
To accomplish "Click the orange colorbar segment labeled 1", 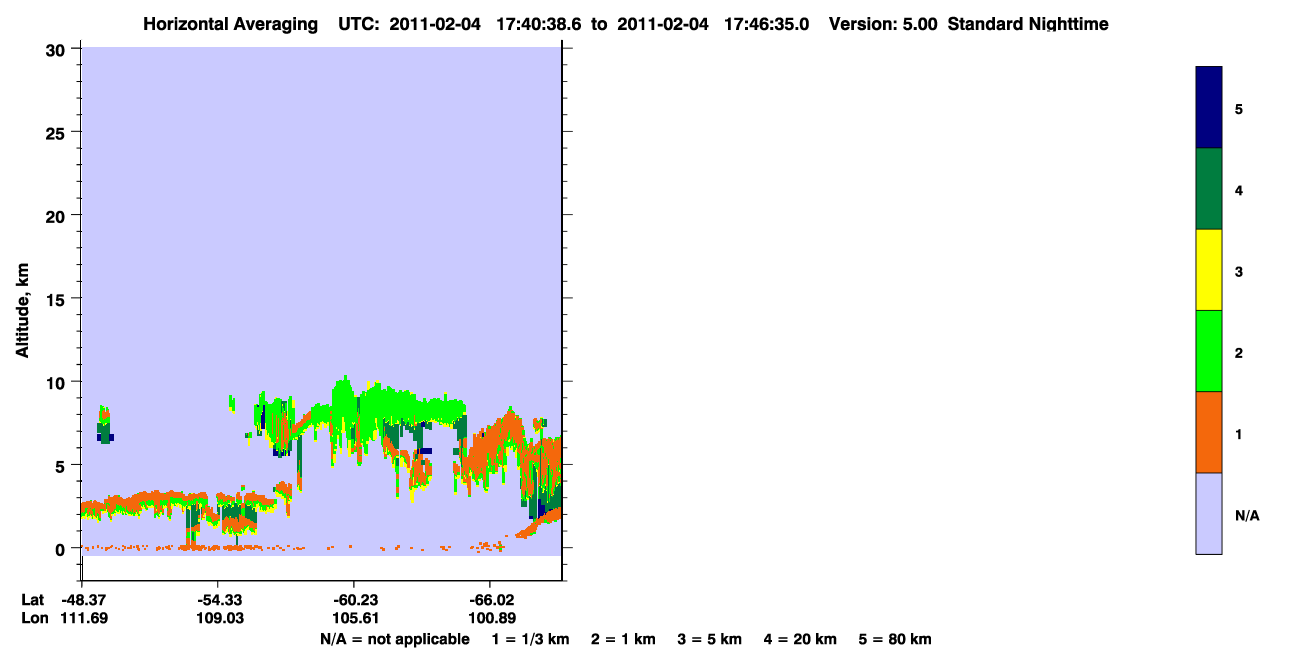I will 1209,432.
